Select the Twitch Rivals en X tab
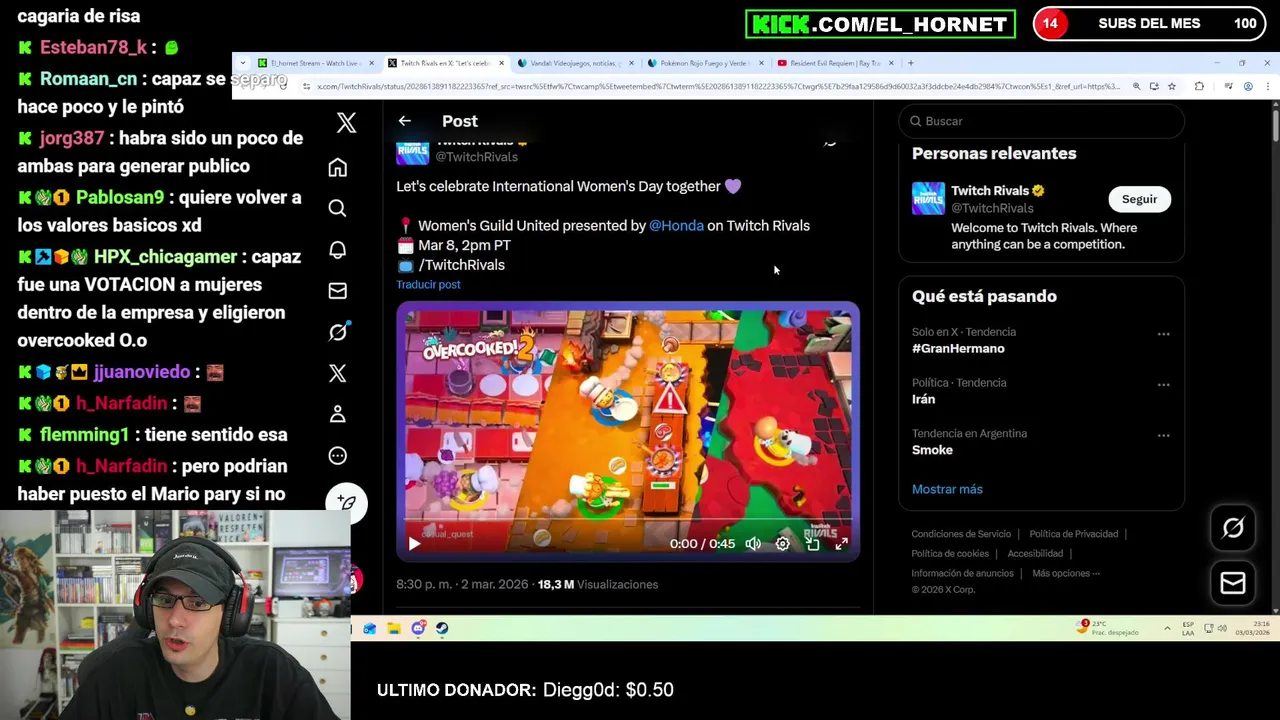Viewport: 1280px width, 720px height. pyautogui.click(x=445, y=63)
